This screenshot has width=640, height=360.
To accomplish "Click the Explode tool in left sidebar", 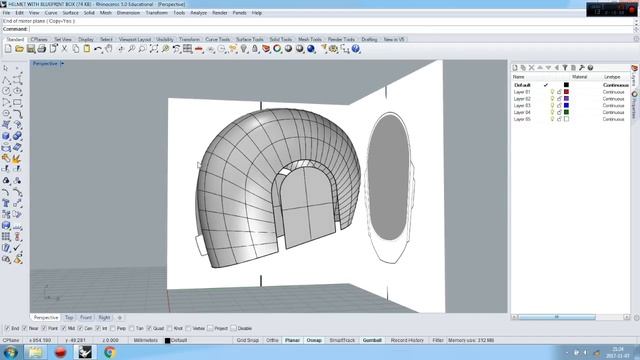I will tap(17, 159).
